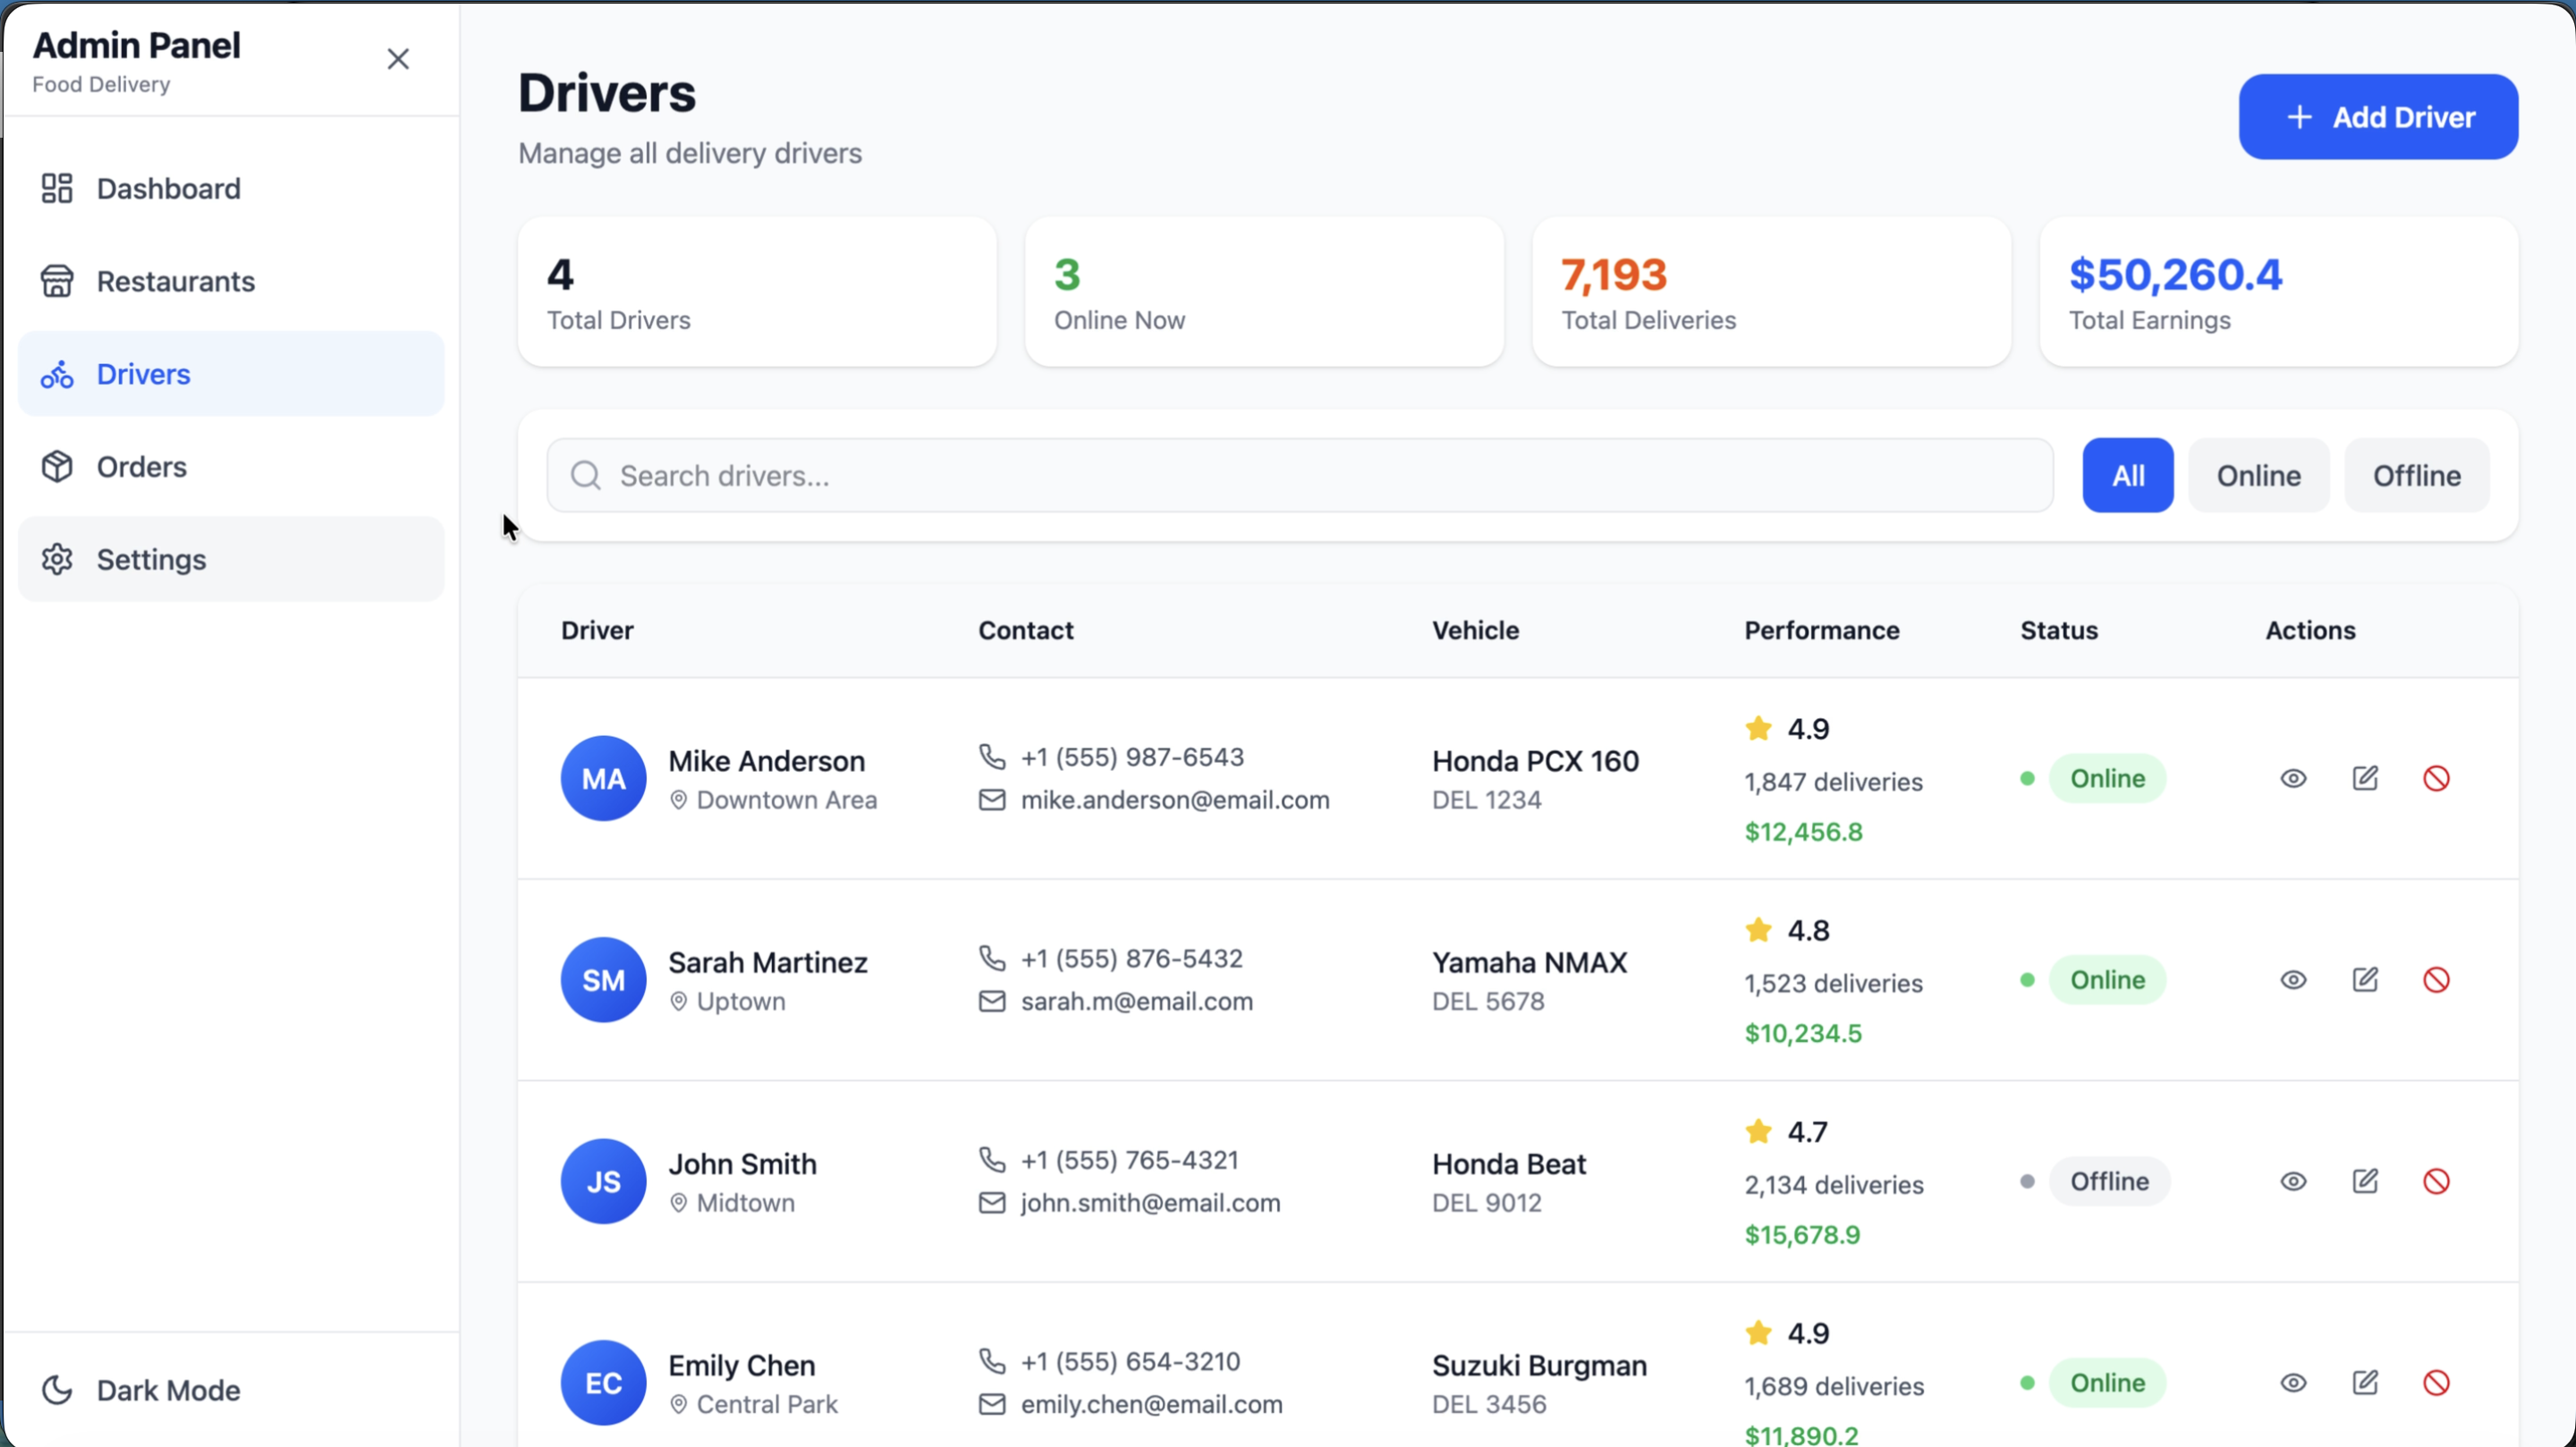Click Mike Anderson's email envelope icon
The width and height of the screenshot is (2576, 1447).
992,800
